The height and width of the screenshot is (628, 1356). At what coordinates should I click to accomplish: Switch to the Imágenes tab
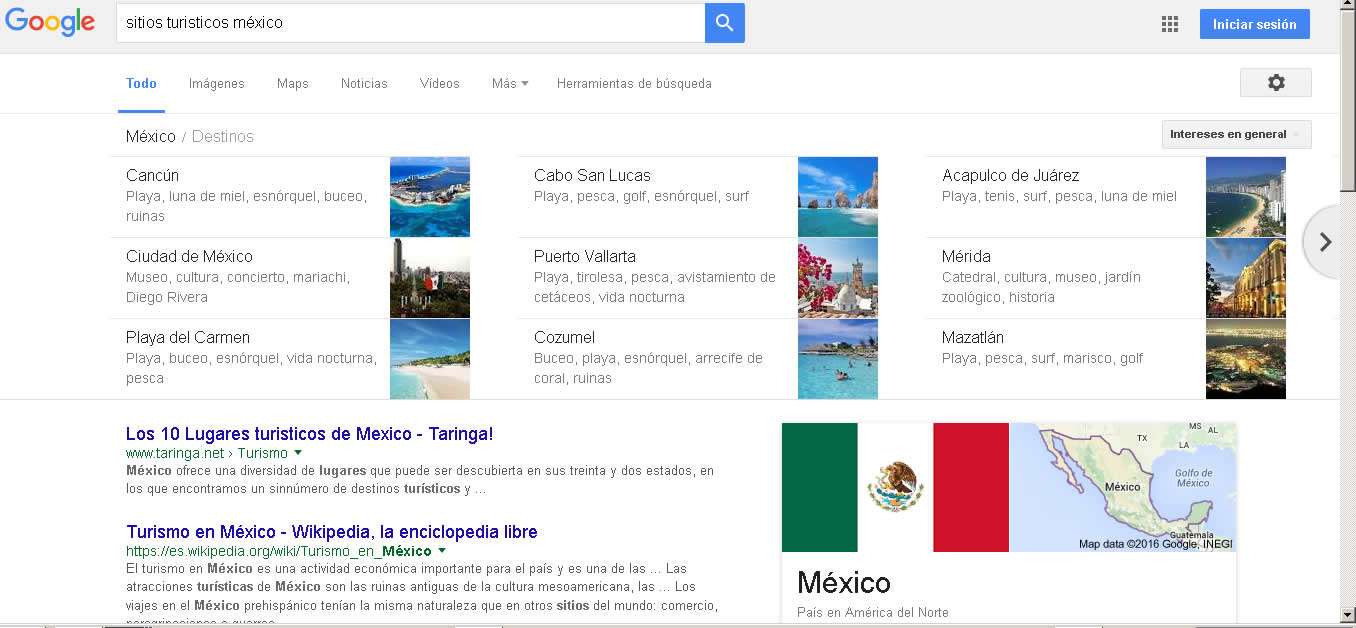point(217,84)
